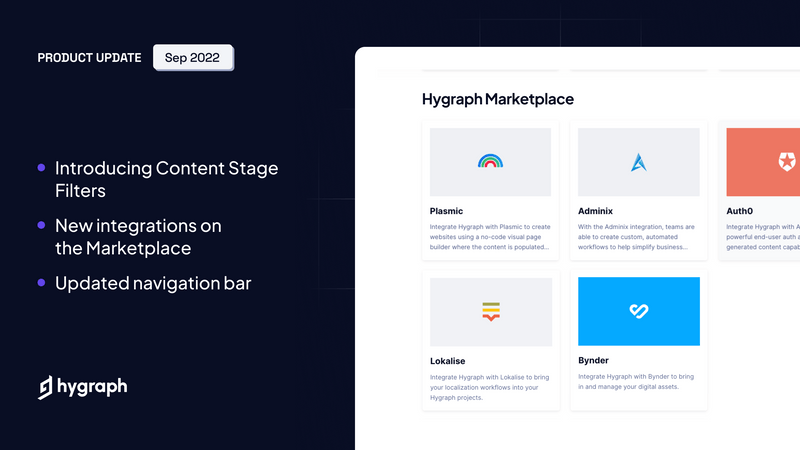The image size is (800, 450).
Task: Click the bullet dot beside Content Stage Filters
Action: tap(41, 168)
